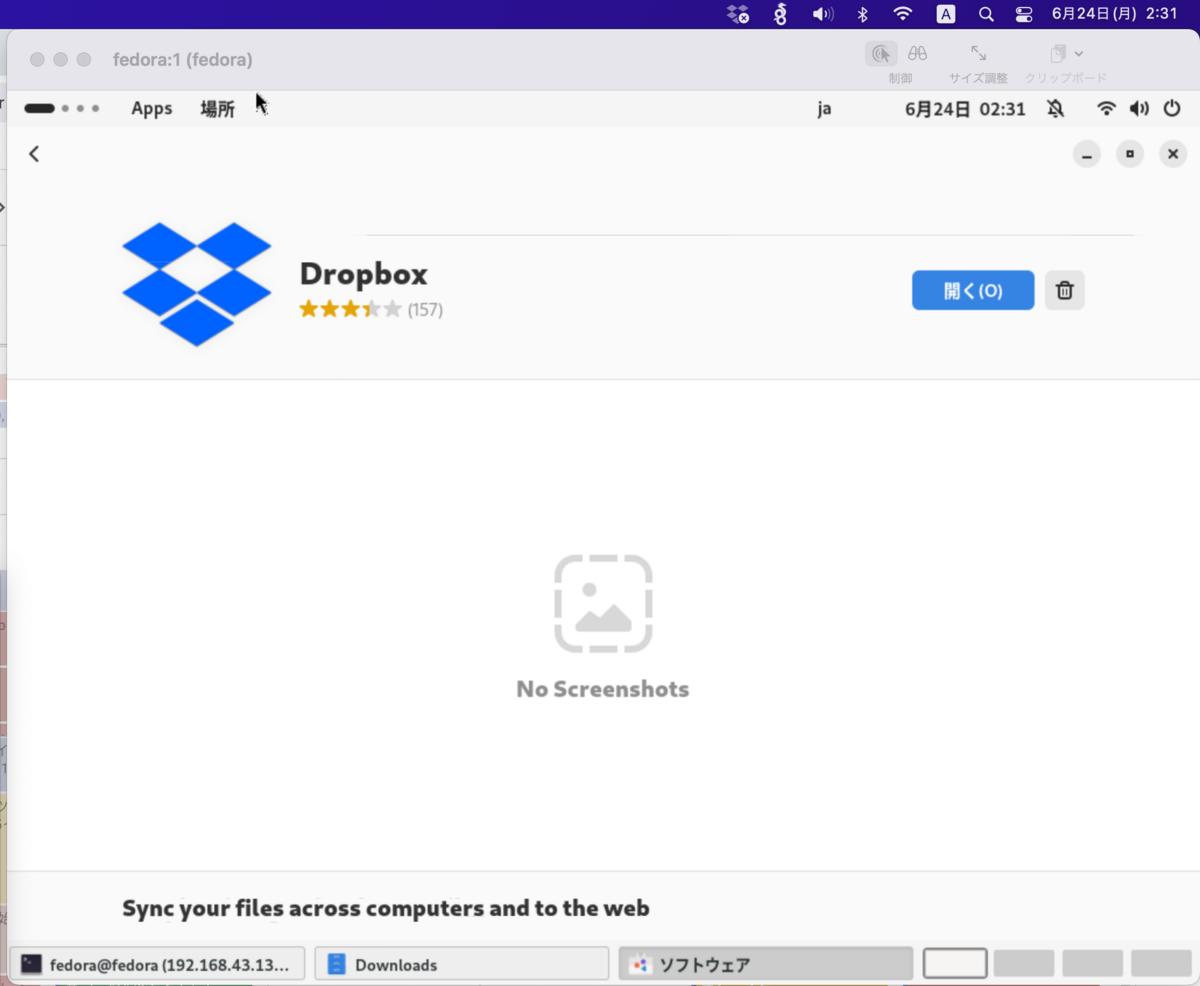Screen dimensions: 1200x986
Task: Open the 場所 menu
Action: click(x=217, y=108)
